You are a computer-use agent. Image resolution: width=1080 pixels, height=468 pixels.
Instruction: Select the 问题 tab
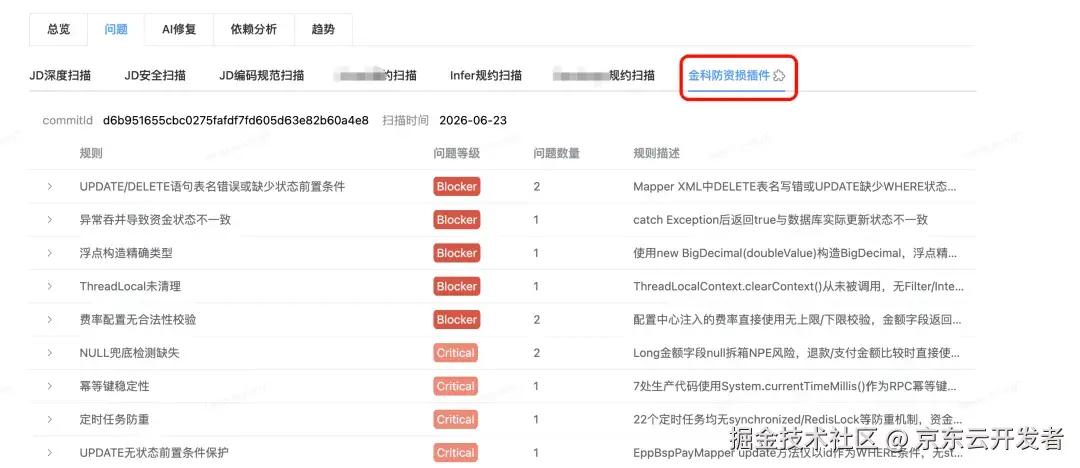point(116,30)
